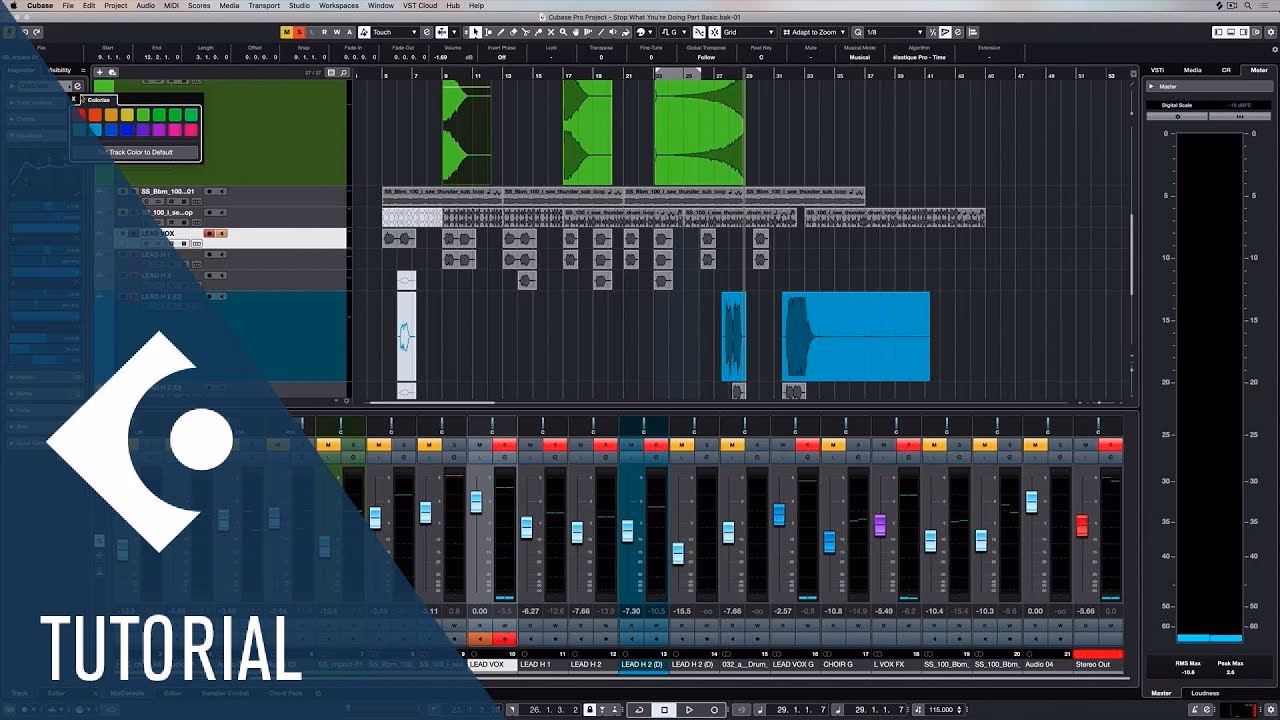Open the Workspaces menu
This screenshot has height=720, width=1280.
point(338,6)
